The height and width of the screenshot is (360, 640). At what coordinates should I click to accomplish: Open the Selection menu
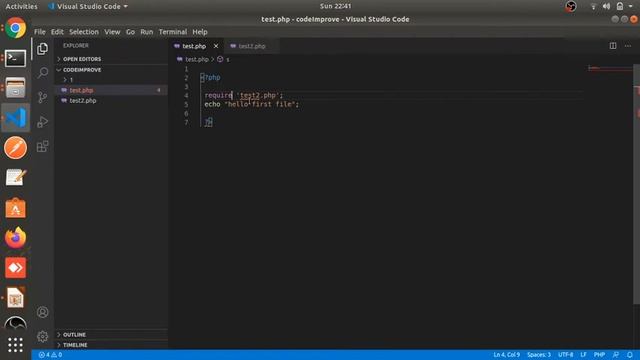(x=84, y=32)
